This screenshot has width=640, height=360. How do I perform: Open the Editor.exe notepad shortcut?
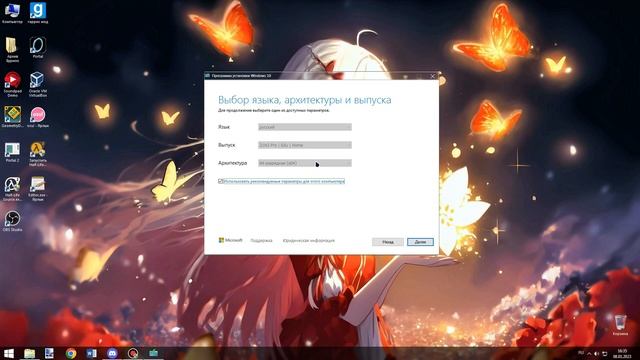(38, 188)
